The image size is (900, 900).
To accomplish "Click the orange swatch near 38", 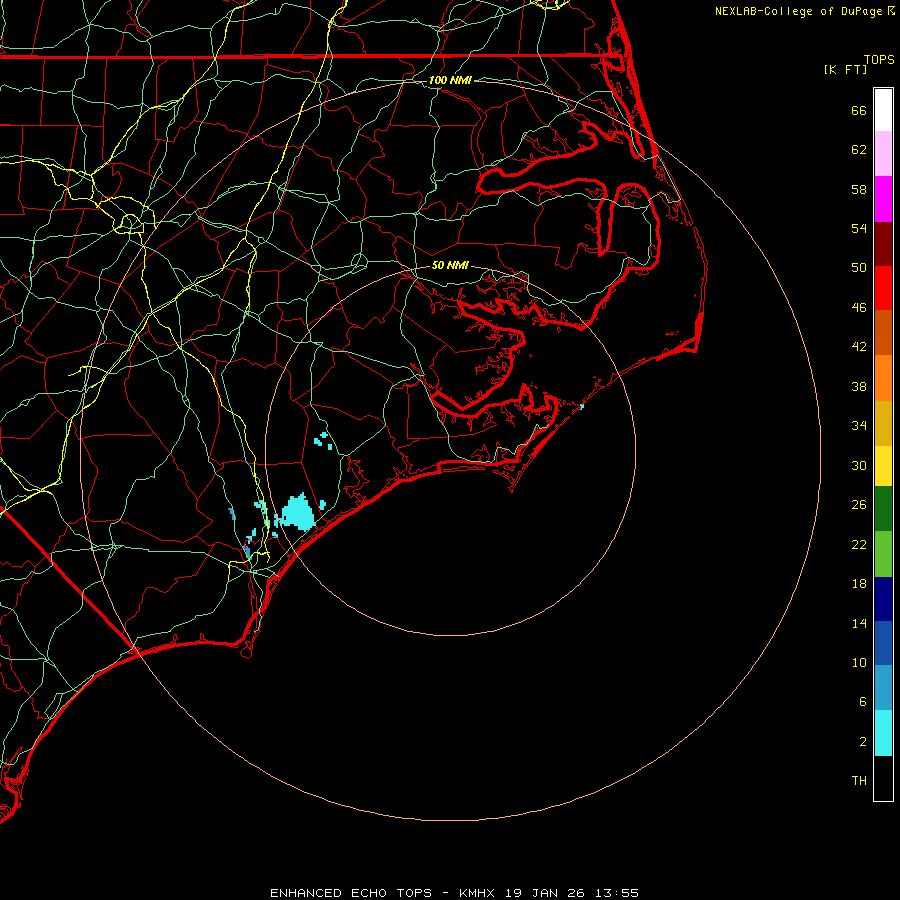I will coord(883,378).
